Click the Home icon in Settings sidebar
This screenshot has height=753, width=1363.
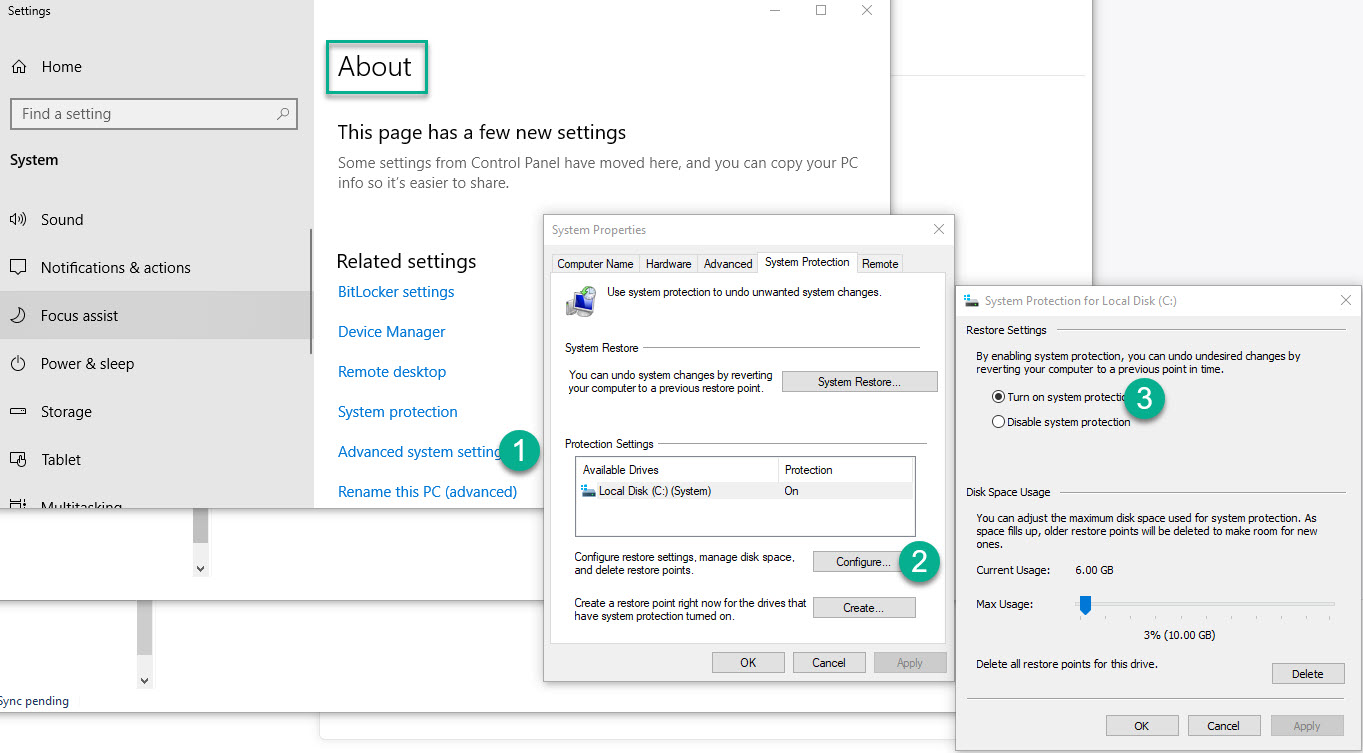click(18, 66)
